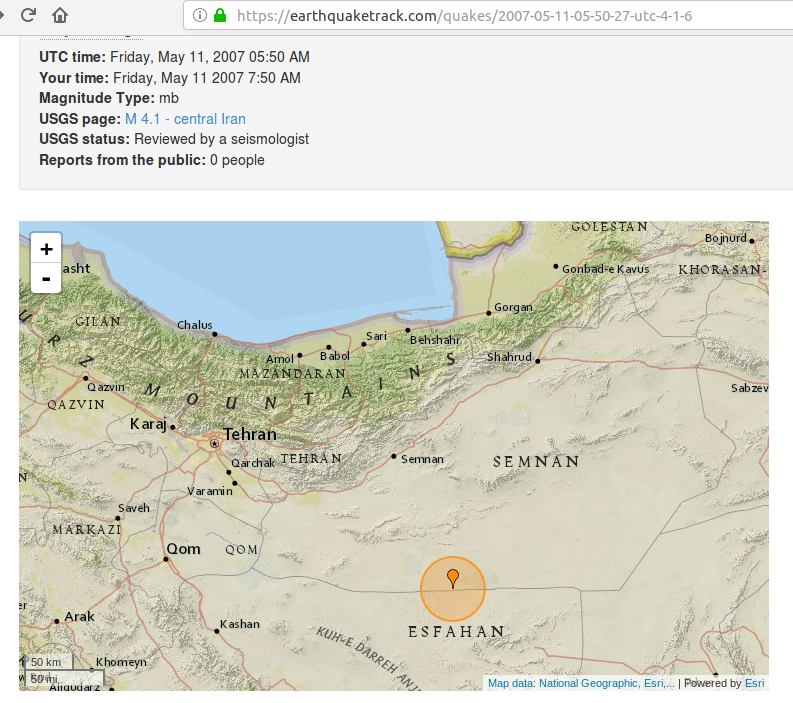Click the Shahrud city dot
The width and height of the screenshot is (793, 703).
pyautogui.click(x=537, y=360)
